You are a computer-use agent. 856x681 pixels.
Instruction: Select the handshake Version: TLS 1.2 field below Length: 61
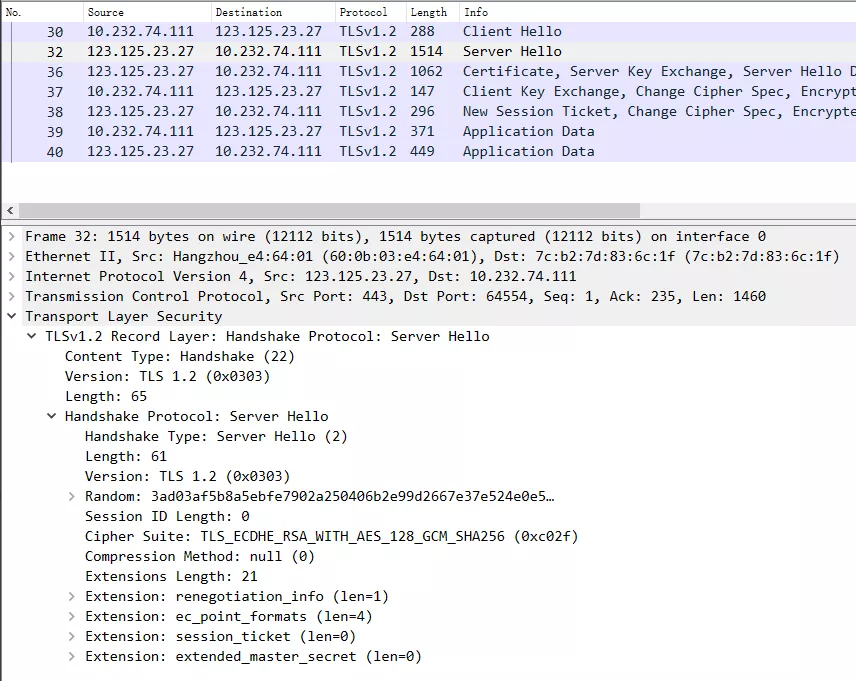click(x=187, y=476)
